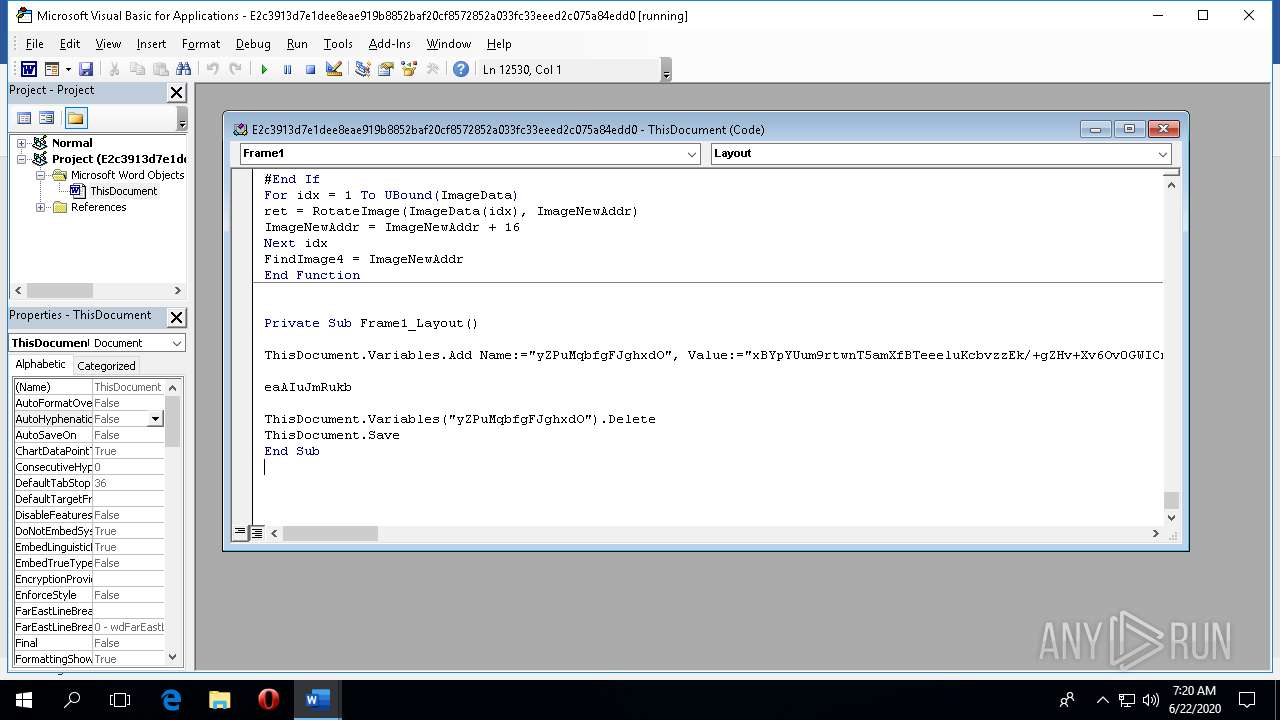Select the (Name) property row
The height and width of the screenshot is (720, 1280).
coord(88,387)
